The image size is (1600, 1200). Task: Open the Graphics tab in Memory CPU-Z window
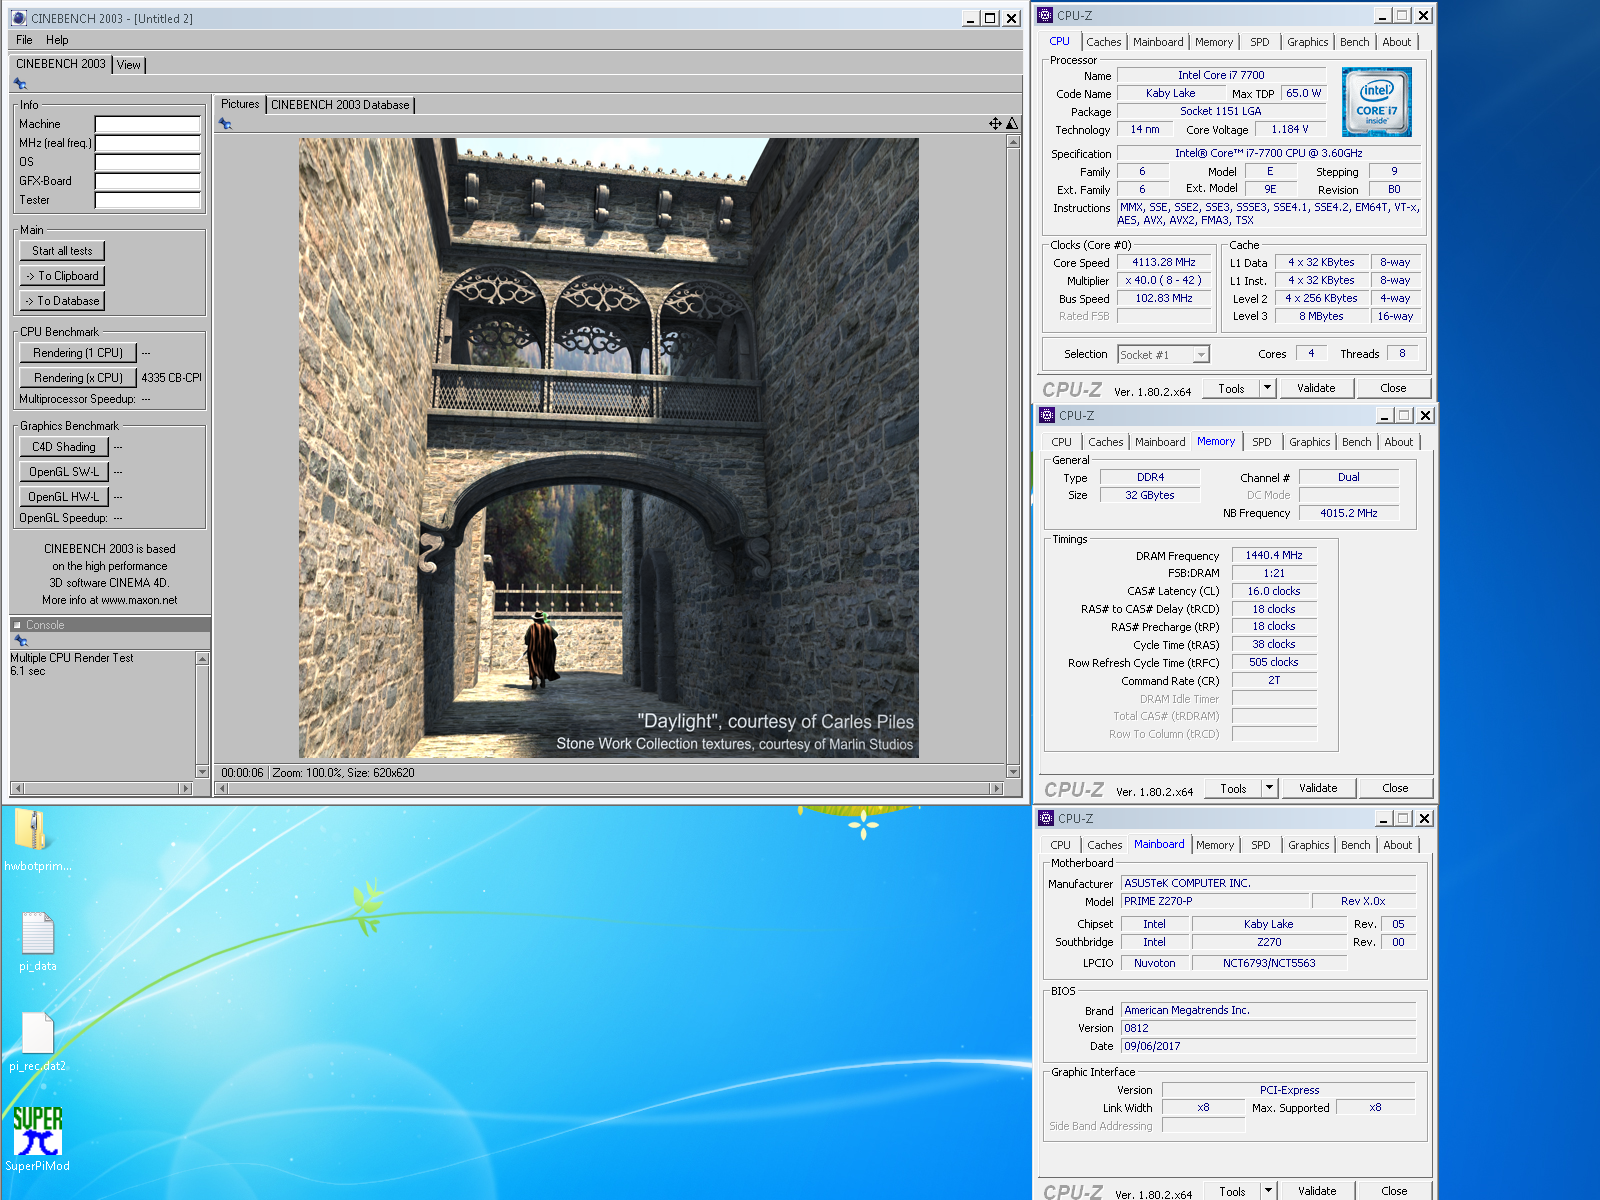coord(1310,442)
